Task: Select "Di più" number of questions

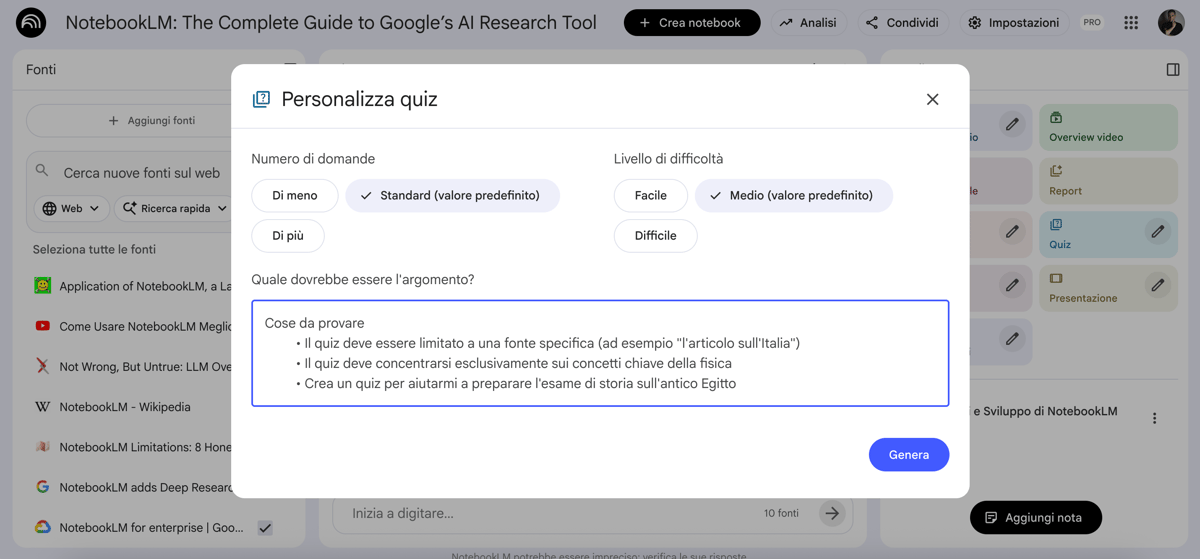Action: [x=288, y=236]
